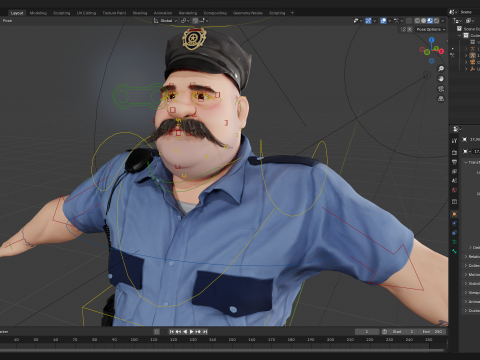Screen dimensions: 480x360
Task: Open the viewport shading options dropdown
Action: coord(443,21)
